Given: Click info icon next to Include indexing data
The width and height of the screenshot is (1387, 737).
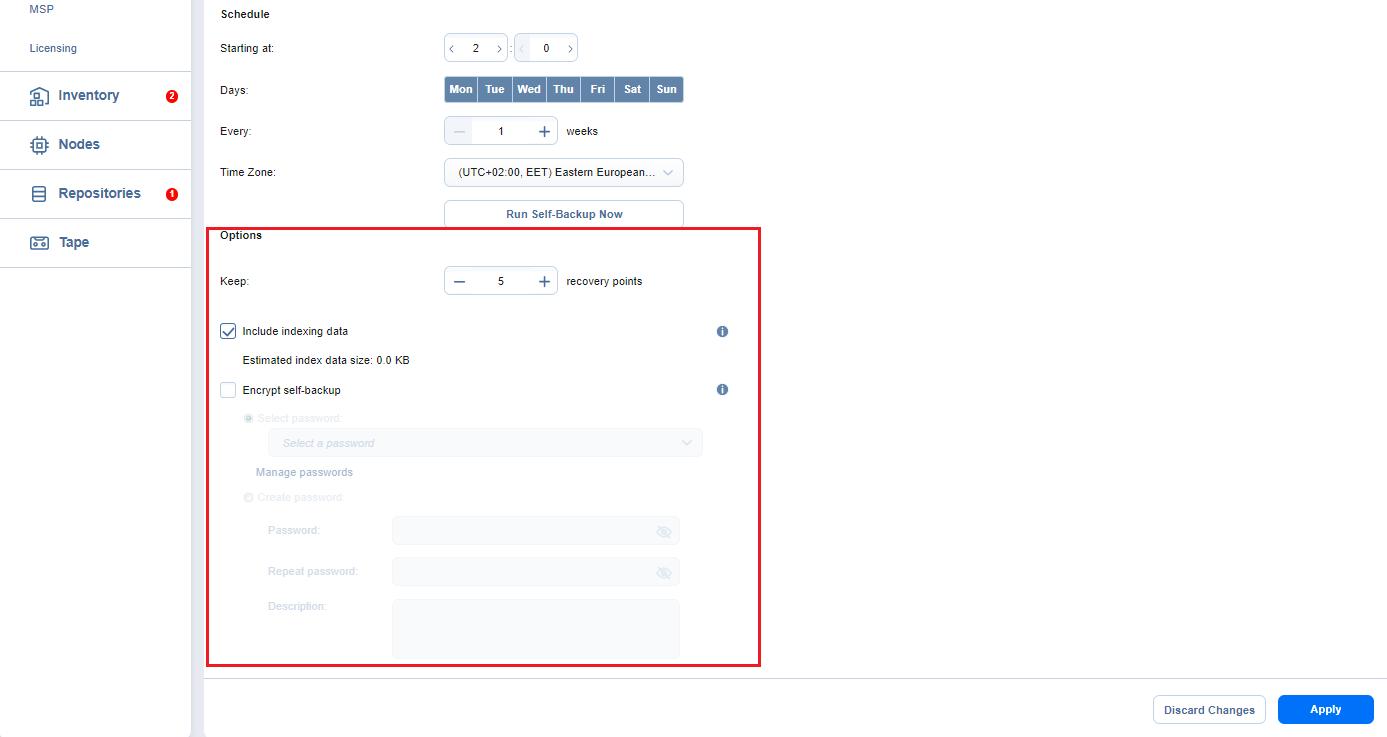Looking at the screenshot, I should point(722,331).
